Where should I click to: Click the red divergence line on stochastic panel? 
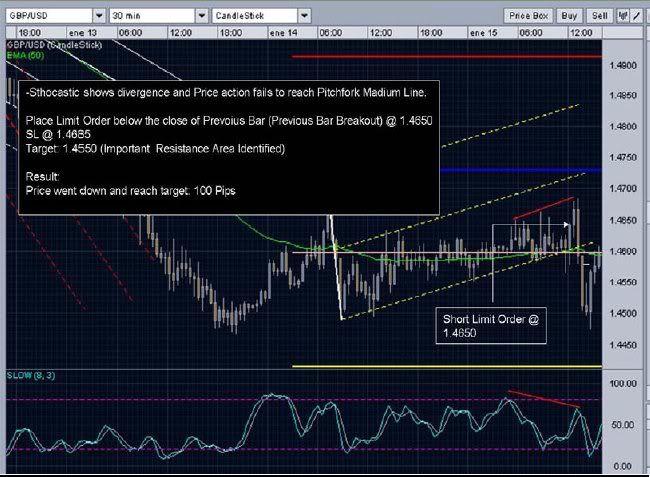[543, 398]
